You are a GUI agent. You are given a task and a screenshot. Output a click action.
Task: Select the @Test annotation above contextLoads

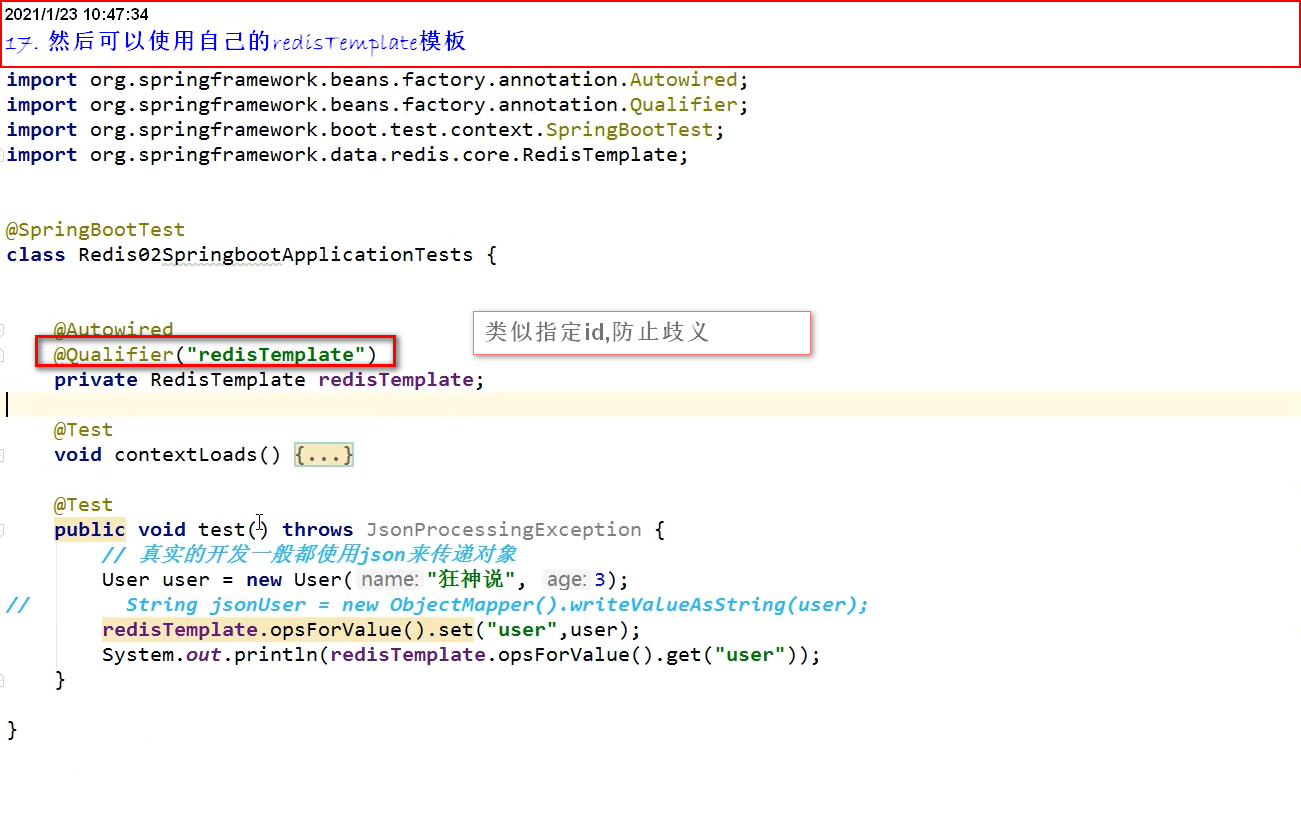83,430
